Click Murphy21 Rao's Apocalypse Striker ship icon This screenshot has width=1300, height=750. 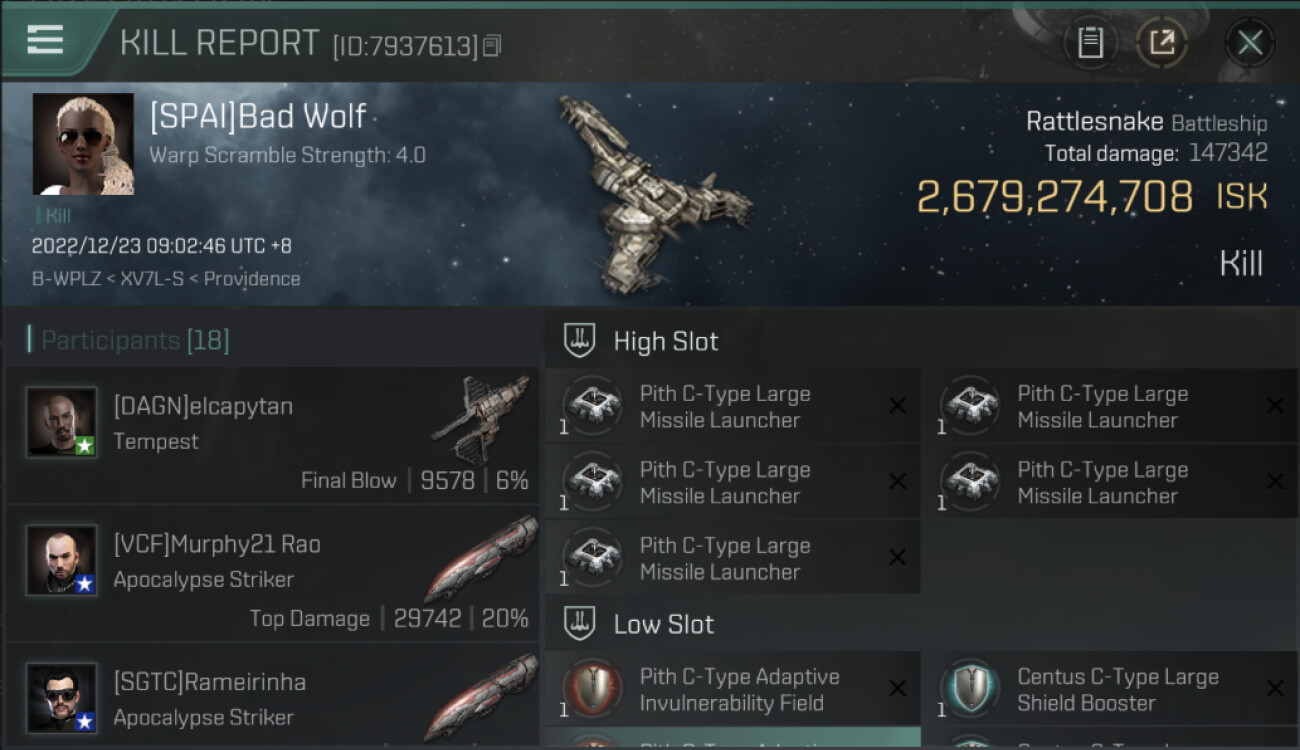pyautogui.click(x=481, y=558)
